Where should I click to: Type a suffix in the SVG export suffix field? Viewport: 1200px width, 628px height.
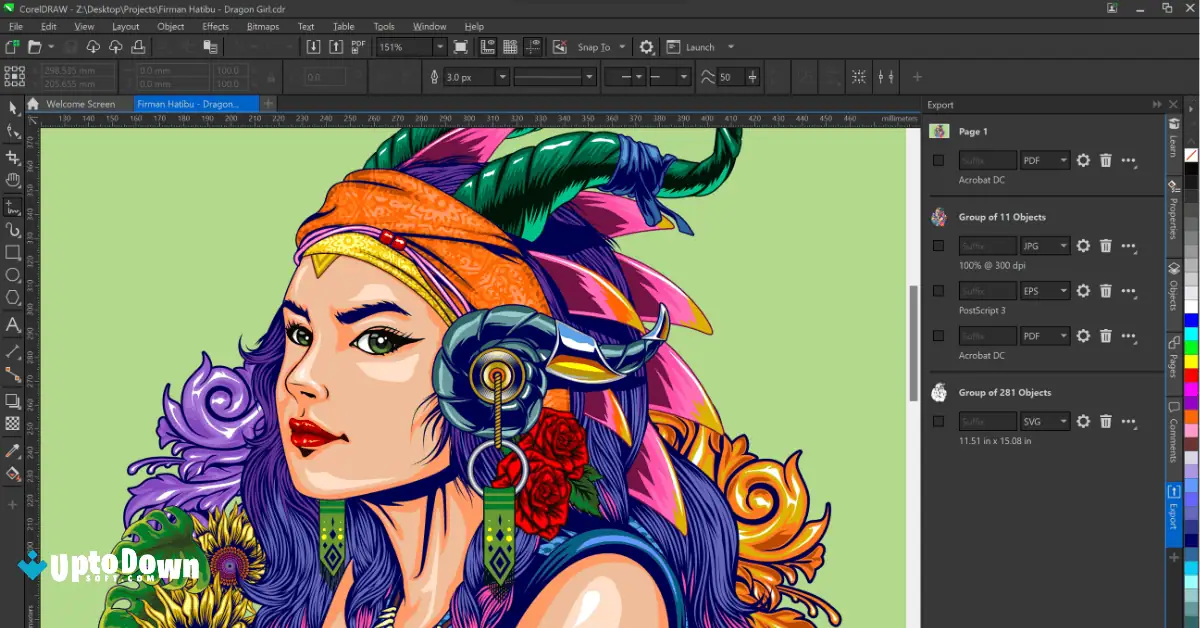[987, 421]
